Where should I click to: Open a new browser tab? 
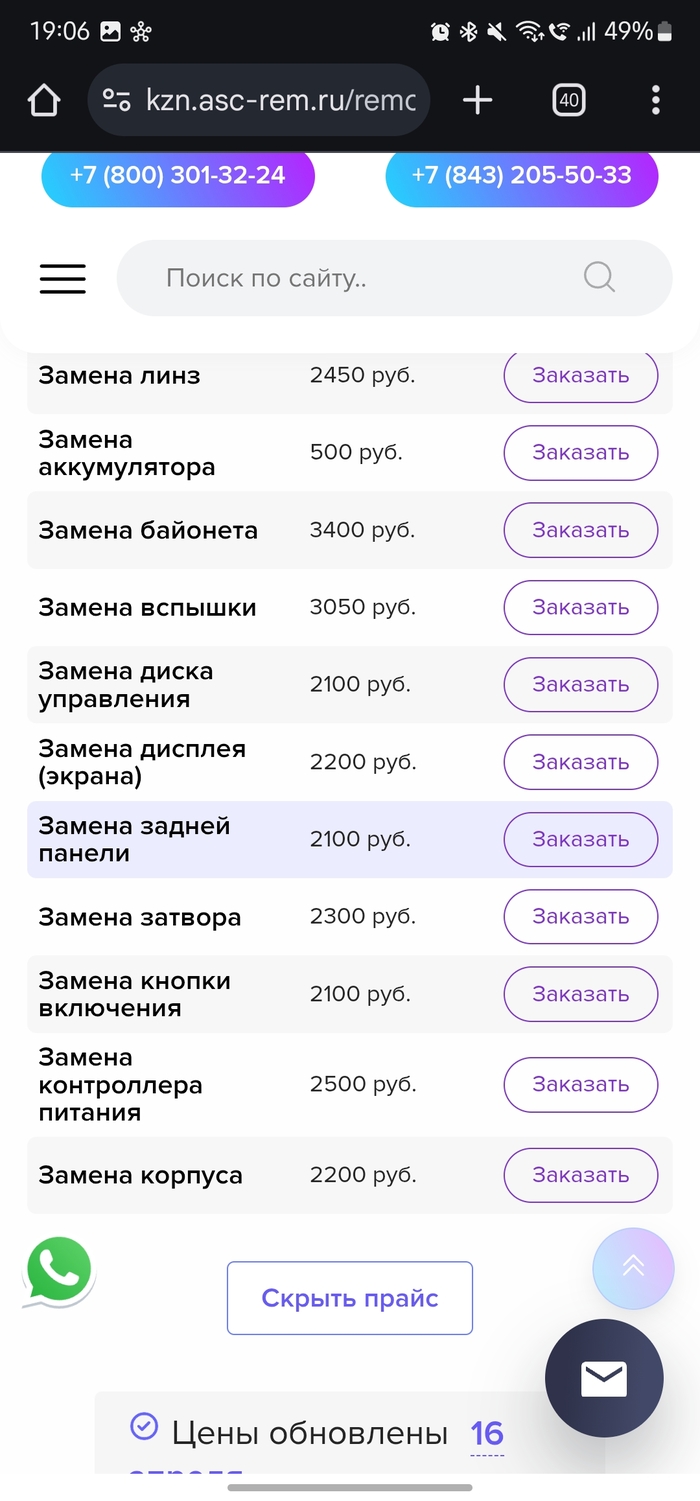click(x=478, y=100)
